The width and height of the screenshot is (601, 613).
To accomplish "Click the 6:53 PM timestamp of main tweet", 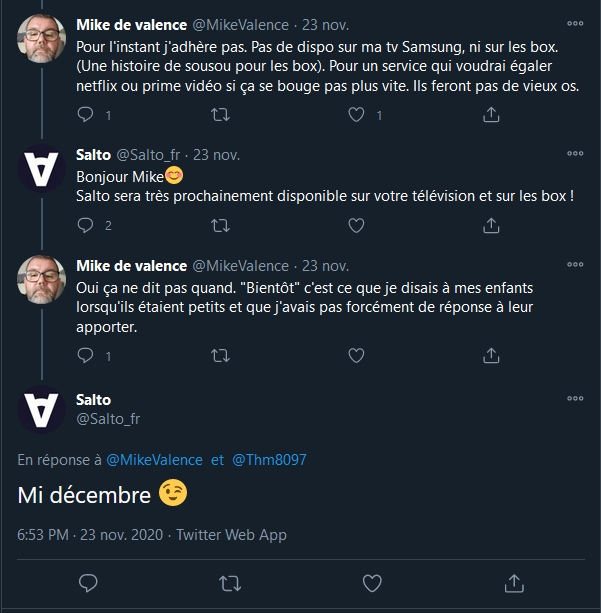I will [x=44, y=534].
